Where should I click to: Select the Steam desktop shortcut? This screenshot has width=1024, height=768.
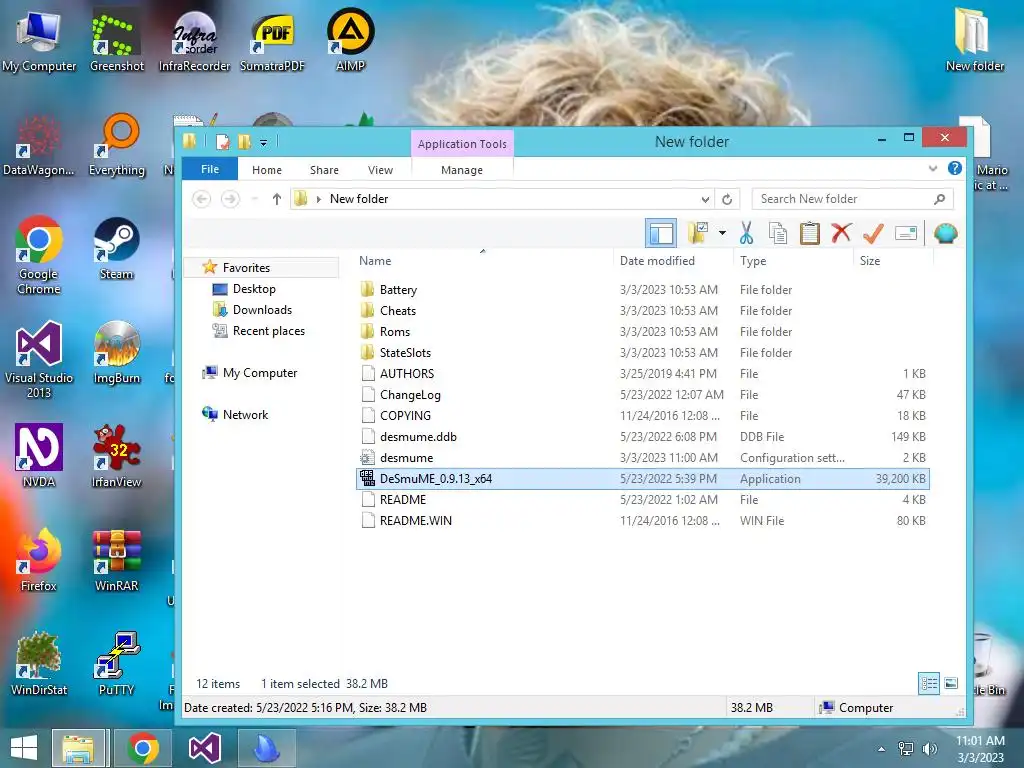116,249
